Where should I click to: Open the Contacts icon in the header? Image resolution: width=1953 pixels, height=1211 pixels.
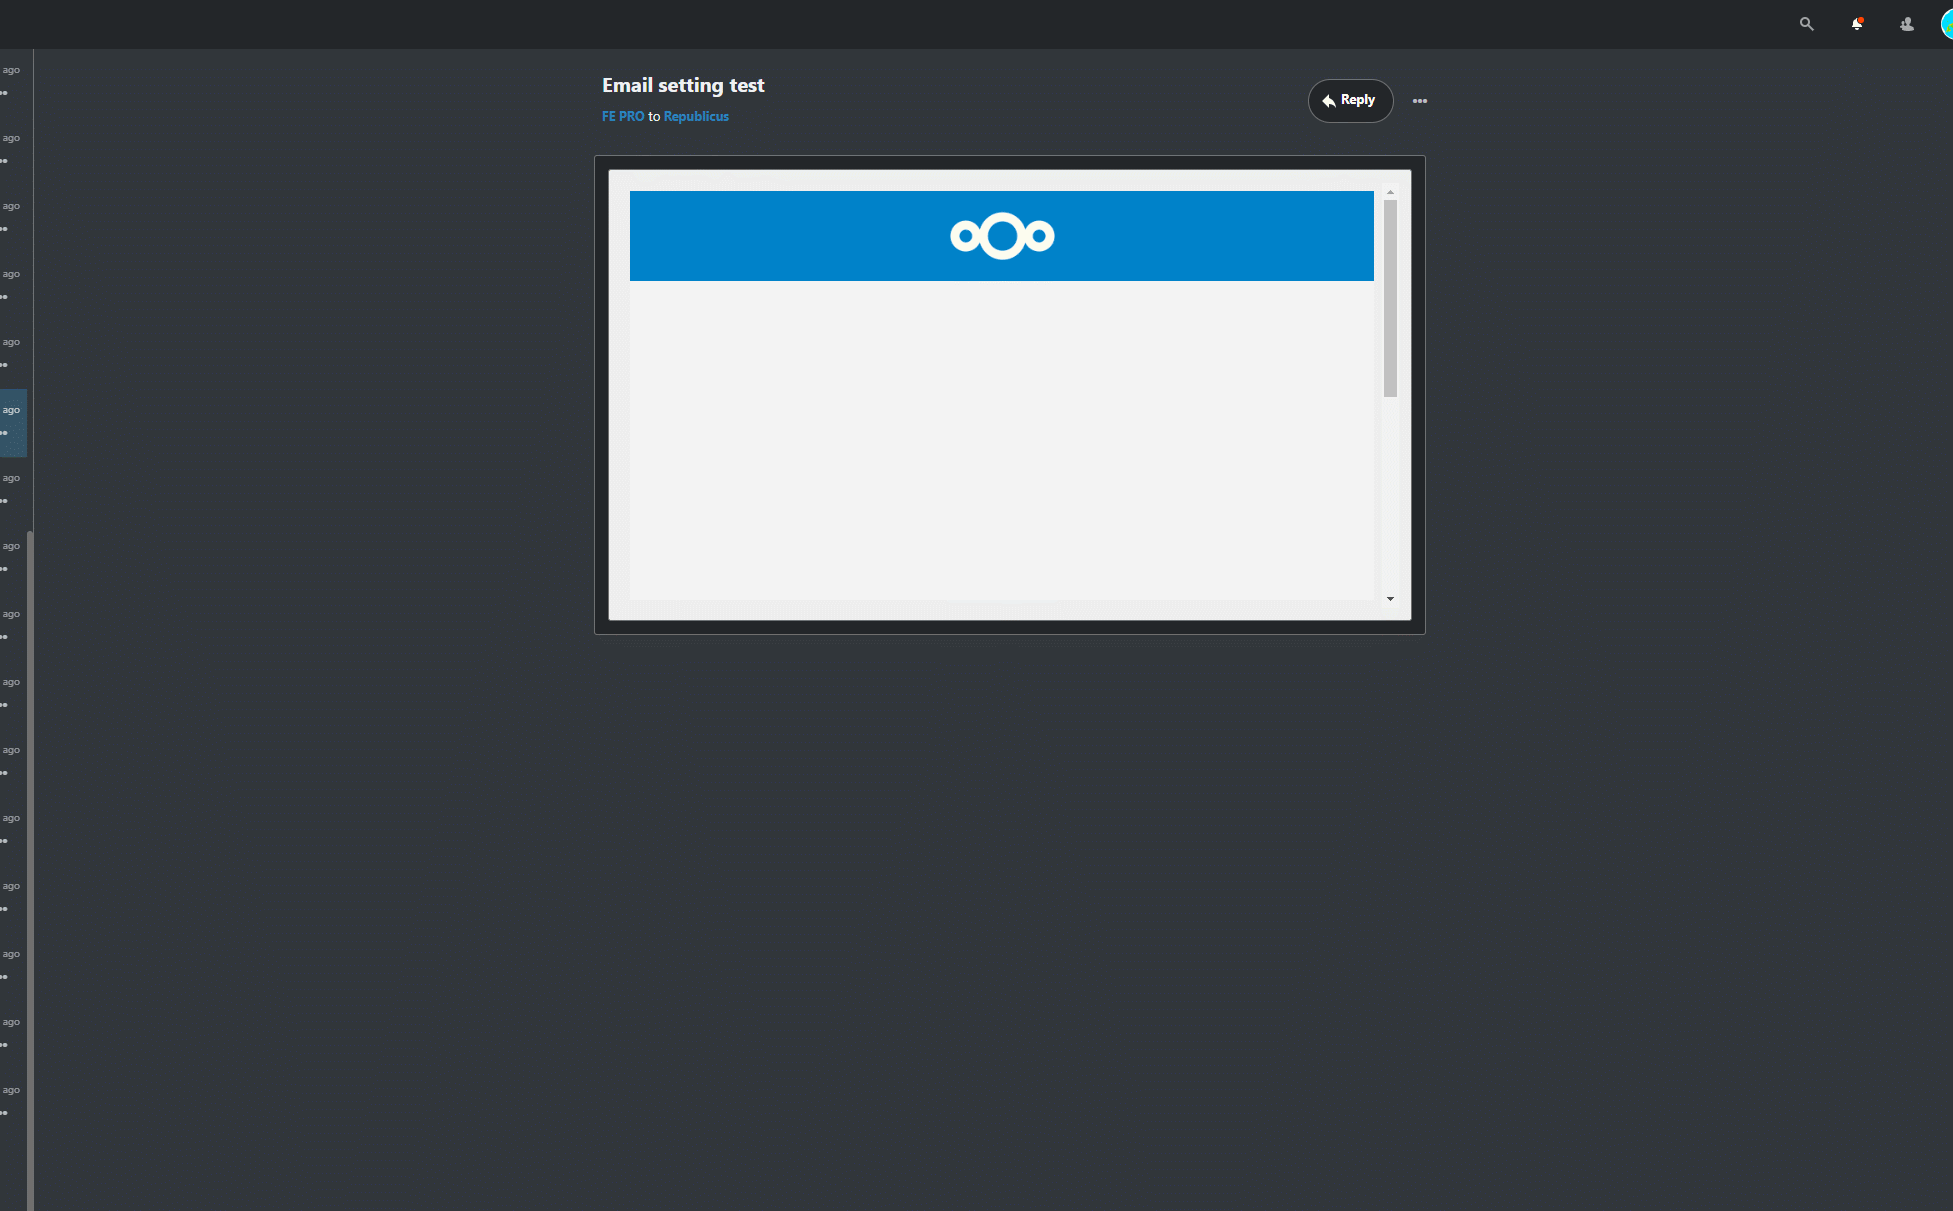click(x=1906, y=23)
